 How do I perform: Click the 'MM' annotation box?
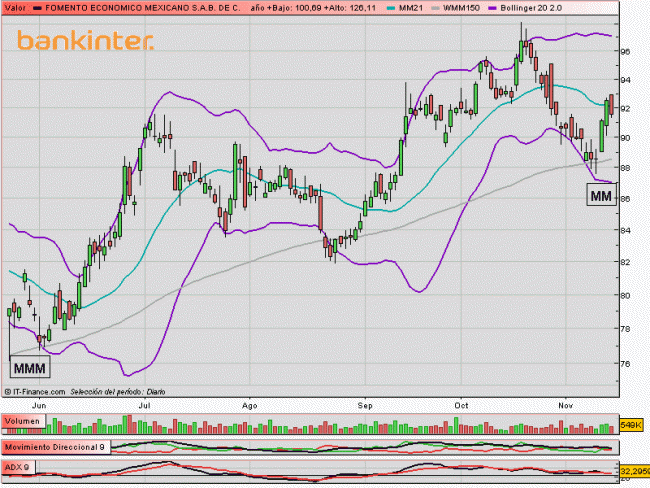pos(601,196)
